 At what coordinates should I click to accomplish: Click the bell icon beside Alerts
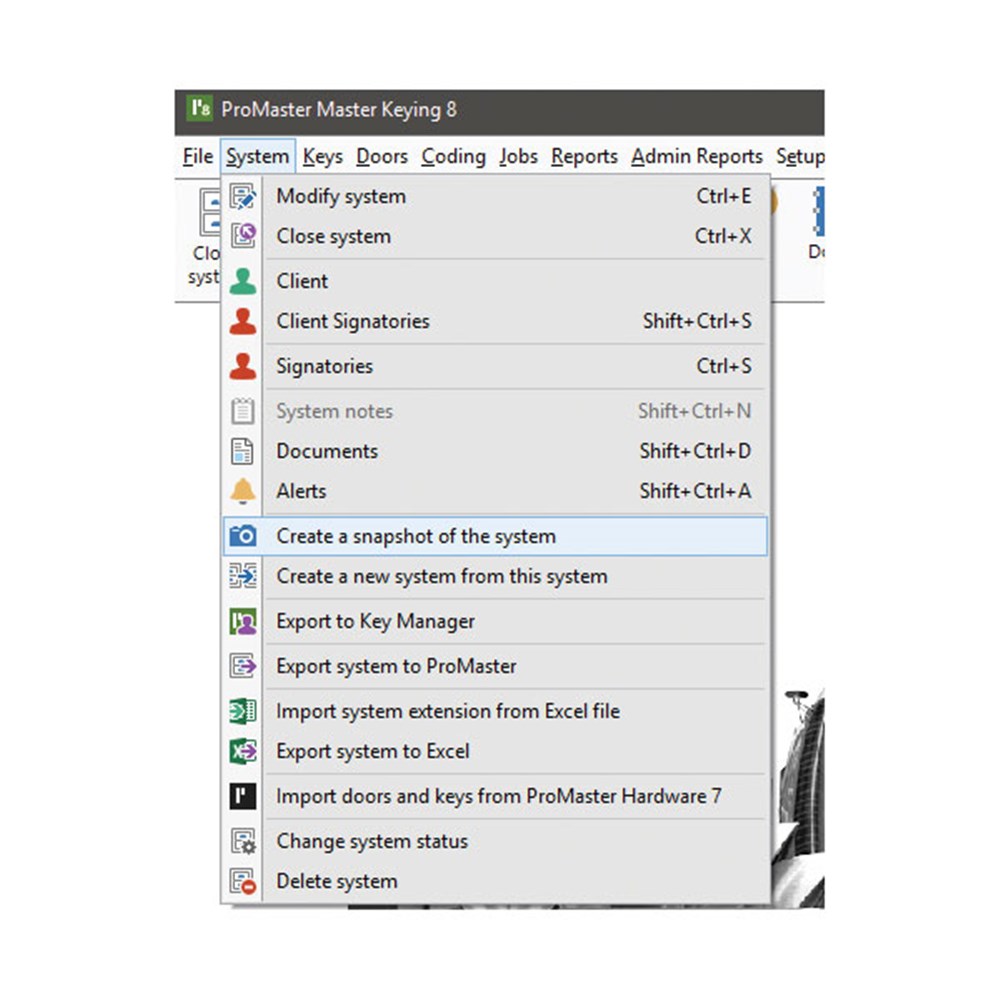tap(242, 491)
